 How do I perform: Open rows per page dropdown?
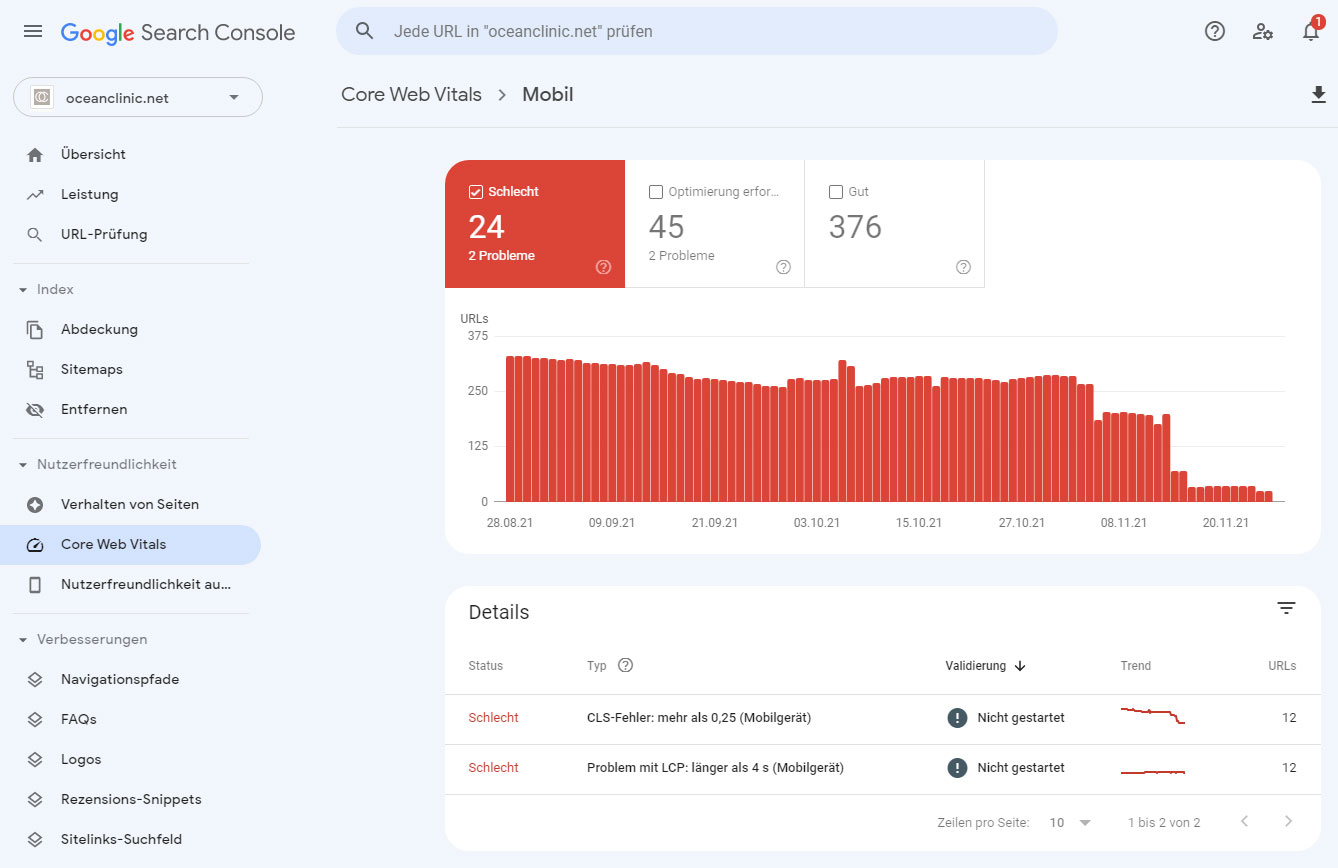point(1070,822)
